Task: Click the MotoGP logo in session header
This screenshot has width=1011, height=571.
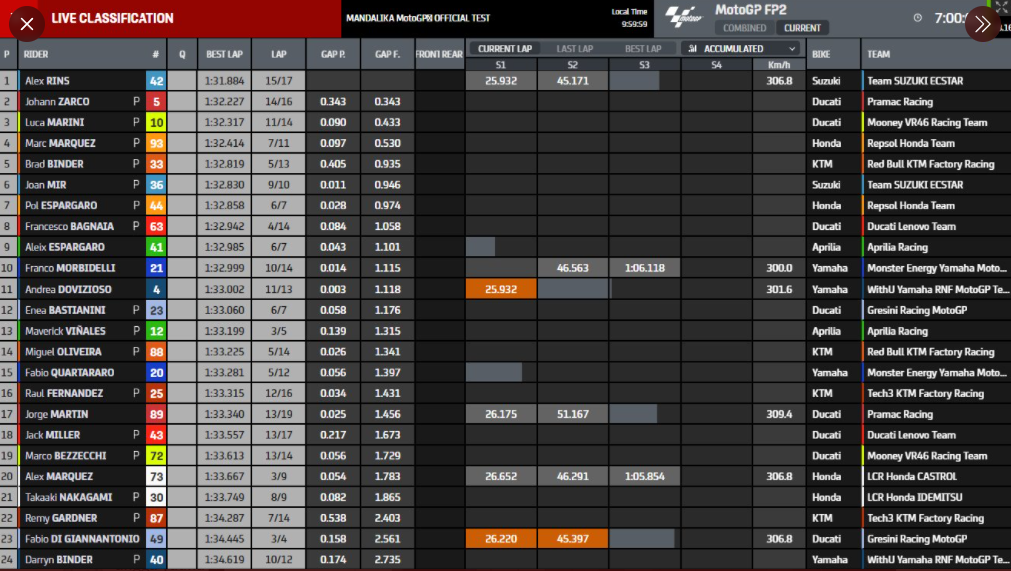Action: tap(683, 17)
